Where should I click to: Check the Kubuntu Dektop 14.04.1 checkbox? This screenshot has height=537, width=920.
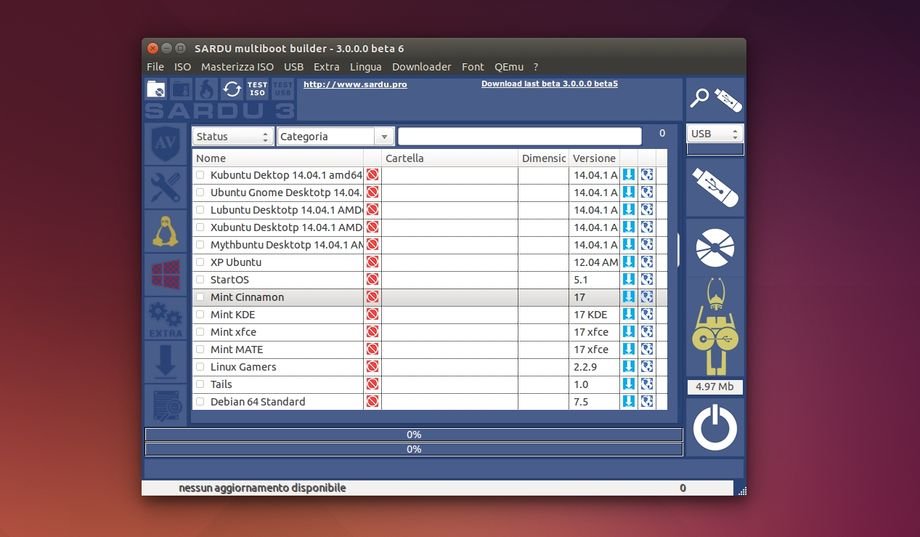[x=200, y=175]
